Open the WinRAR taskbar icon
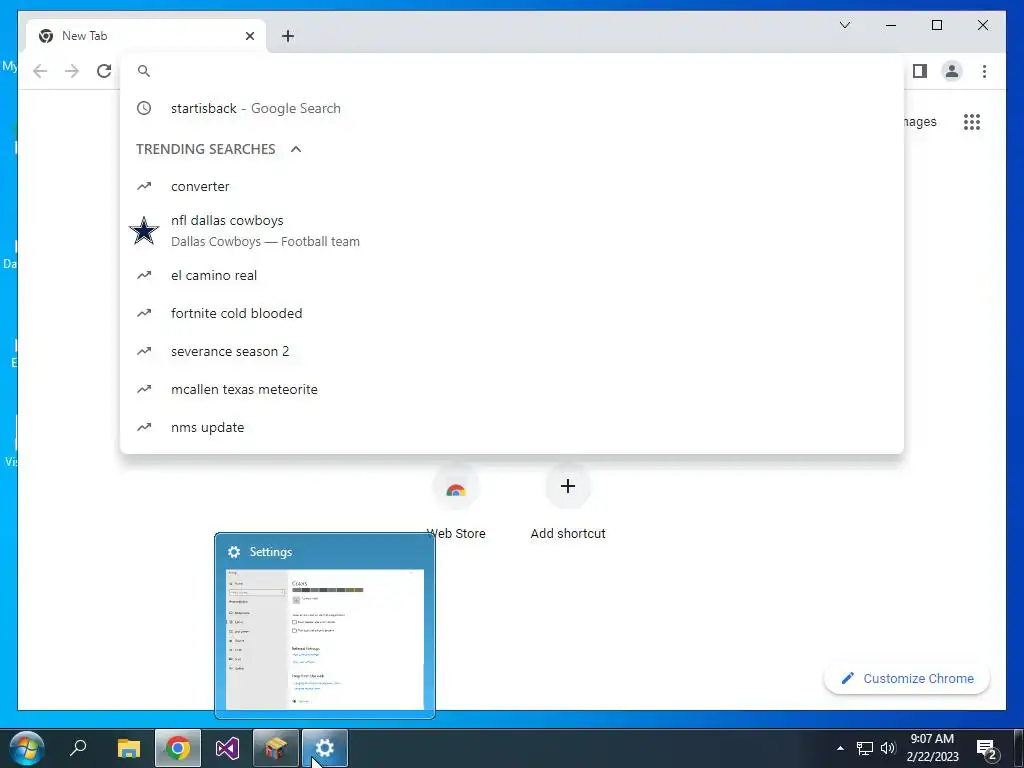 (x=276, y=748)
